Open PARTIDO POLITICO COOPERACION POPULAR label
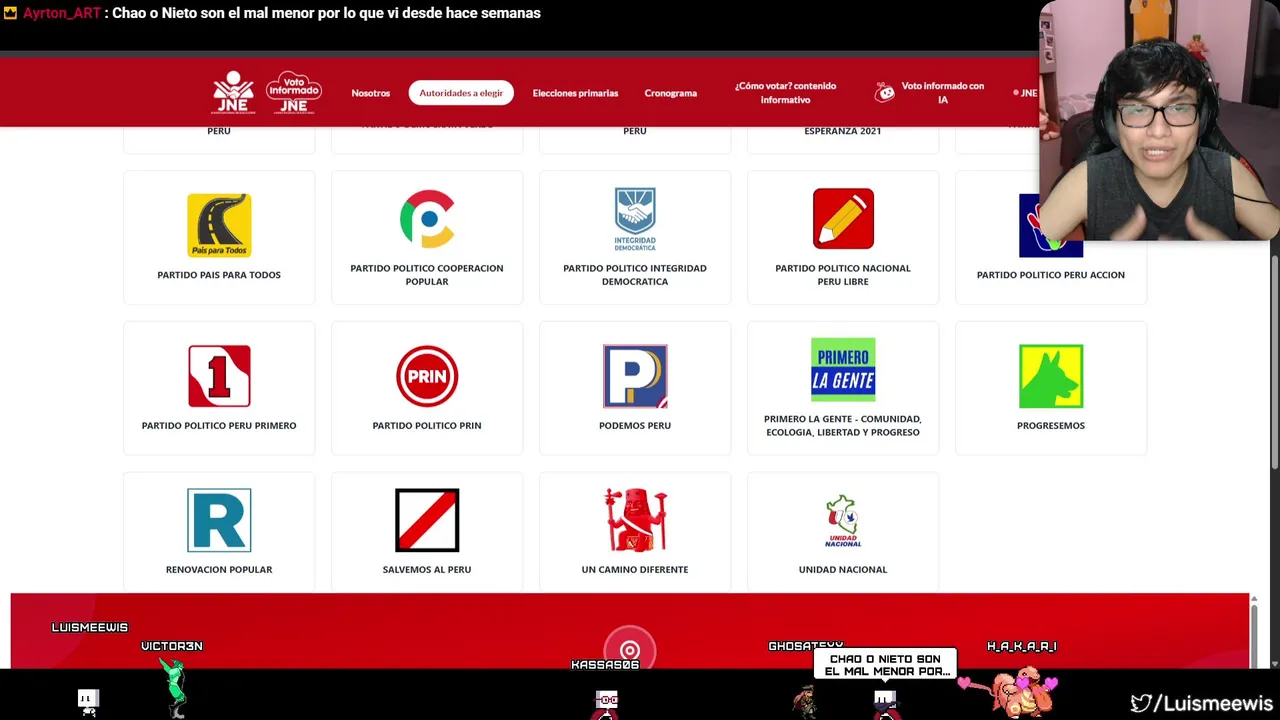Viewport: 1280px width, 720px height. (427, 275)
